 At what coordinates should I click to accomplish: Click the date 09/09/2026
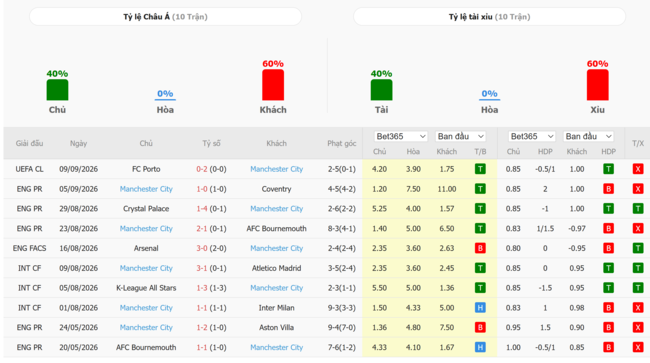tap(78, 169)
